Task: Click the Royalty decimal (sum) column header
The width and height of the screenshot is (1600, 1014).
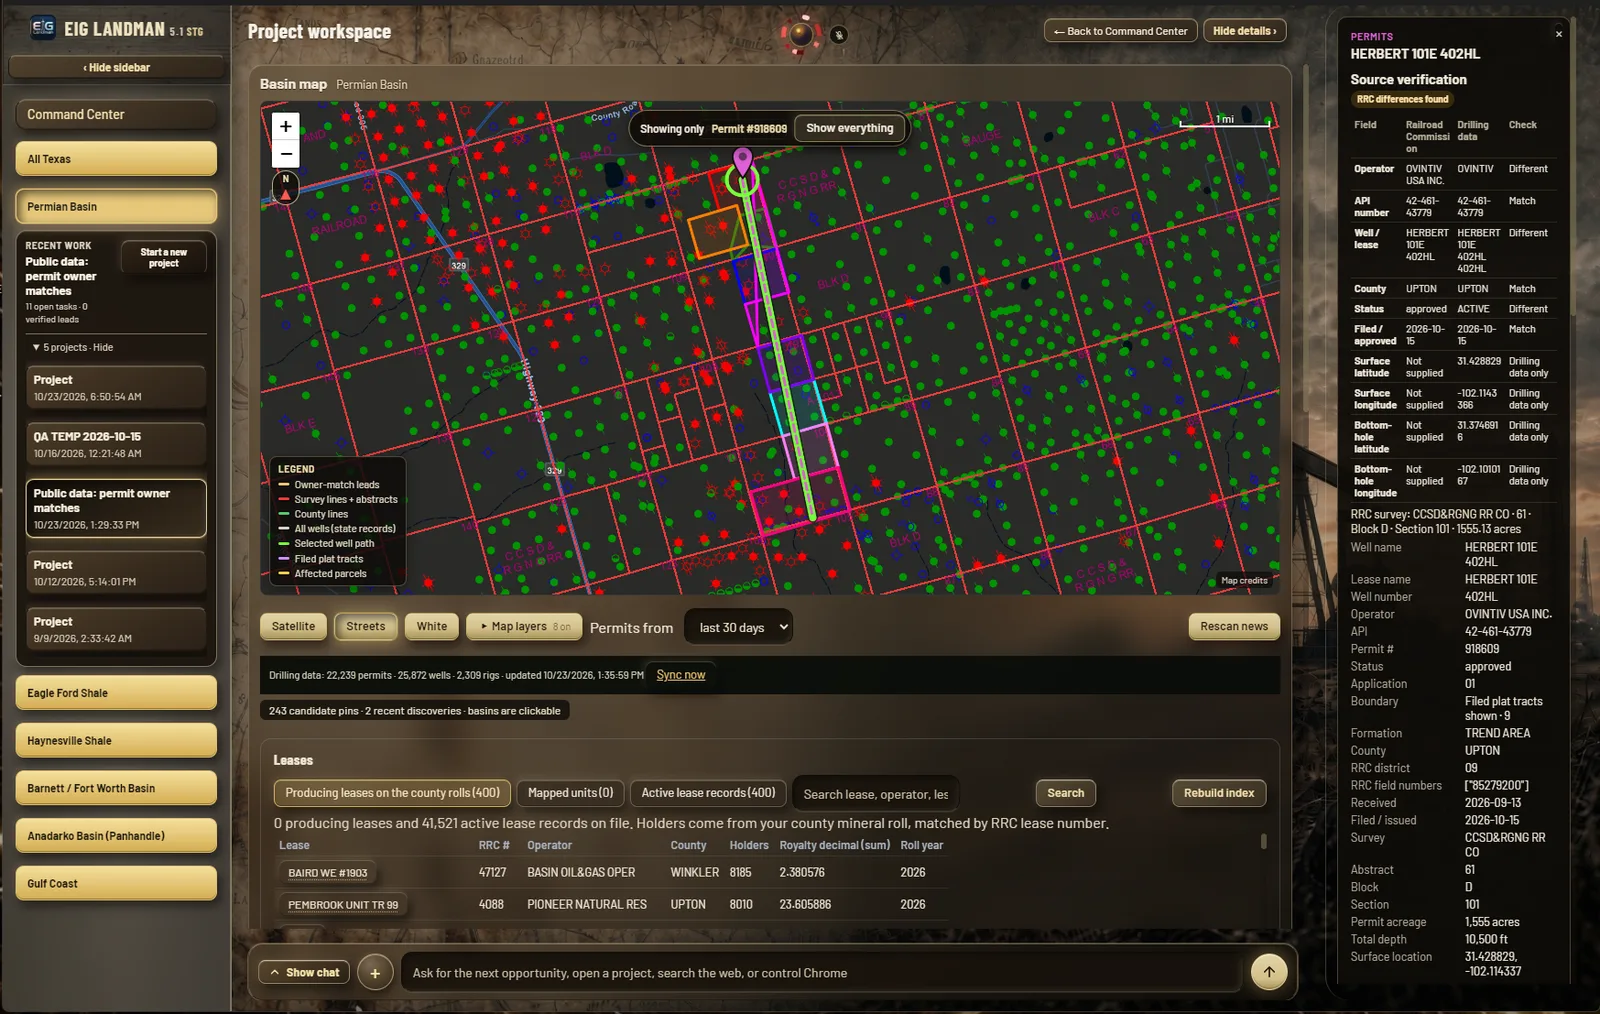Action: pos(835,845)
